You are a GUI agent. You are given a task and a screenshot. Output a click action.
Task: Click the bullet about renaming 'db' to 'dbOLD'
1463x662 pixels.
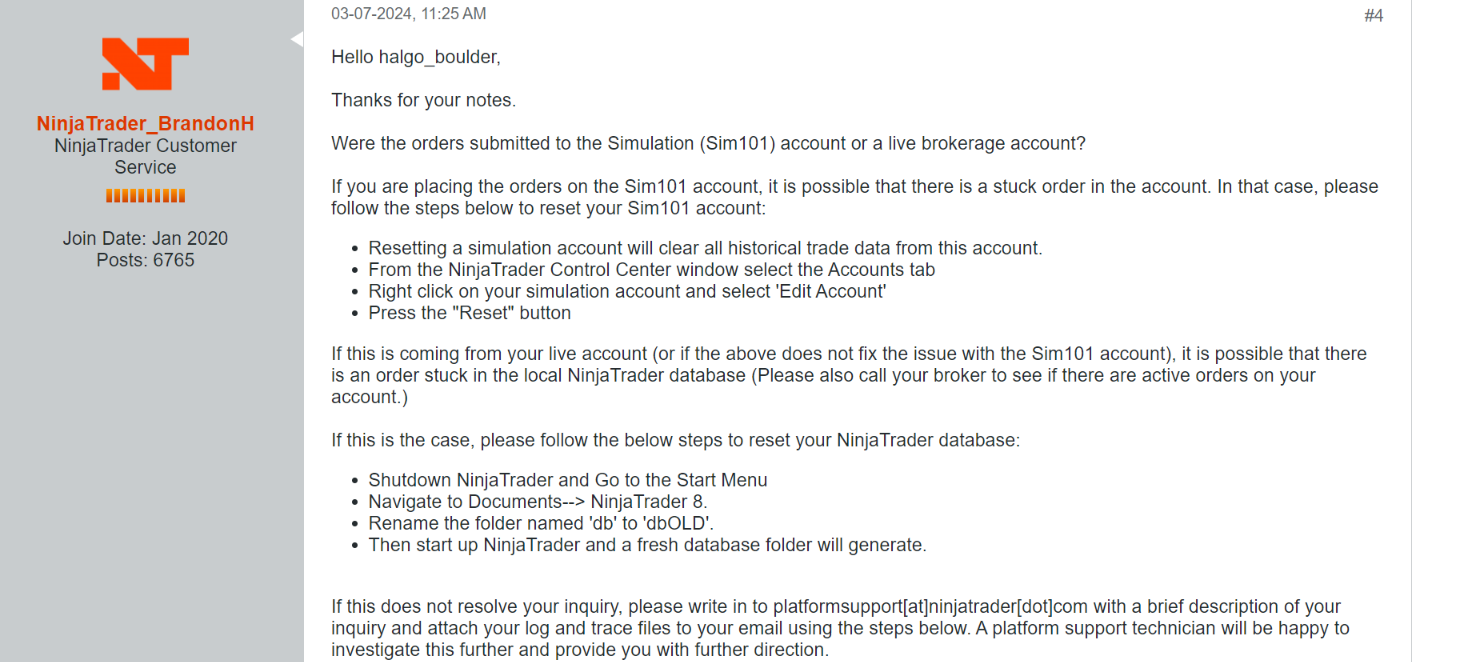point(540,523)
